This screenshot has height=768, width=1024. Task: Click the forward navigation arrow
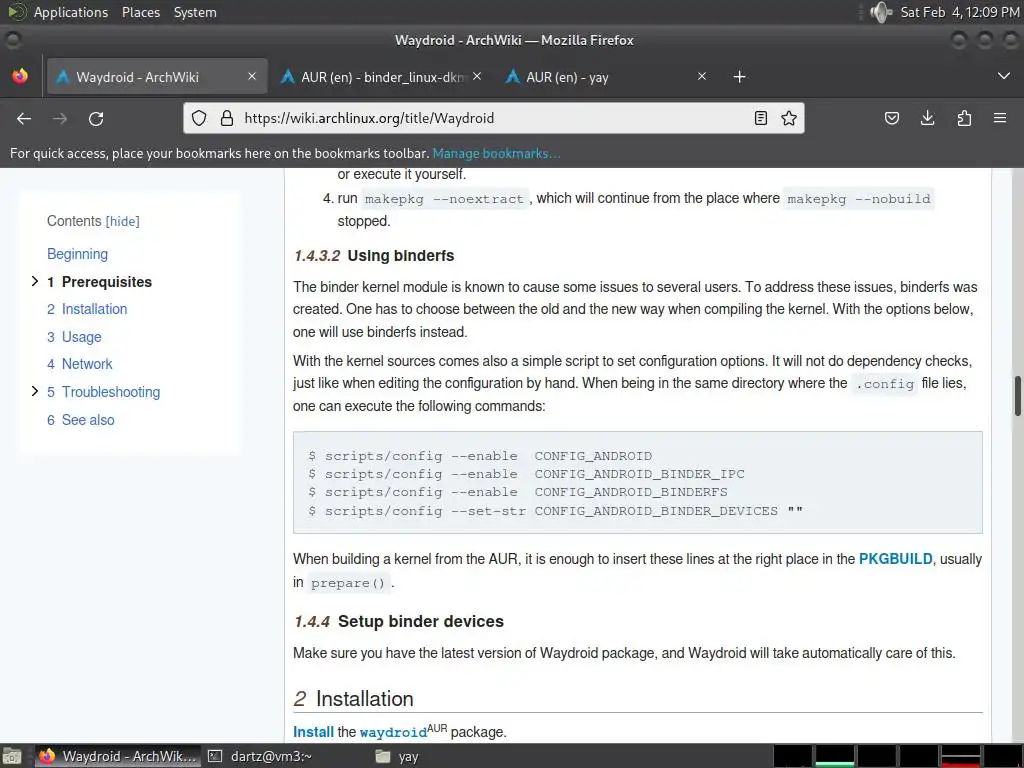click(x=60, y=118)
